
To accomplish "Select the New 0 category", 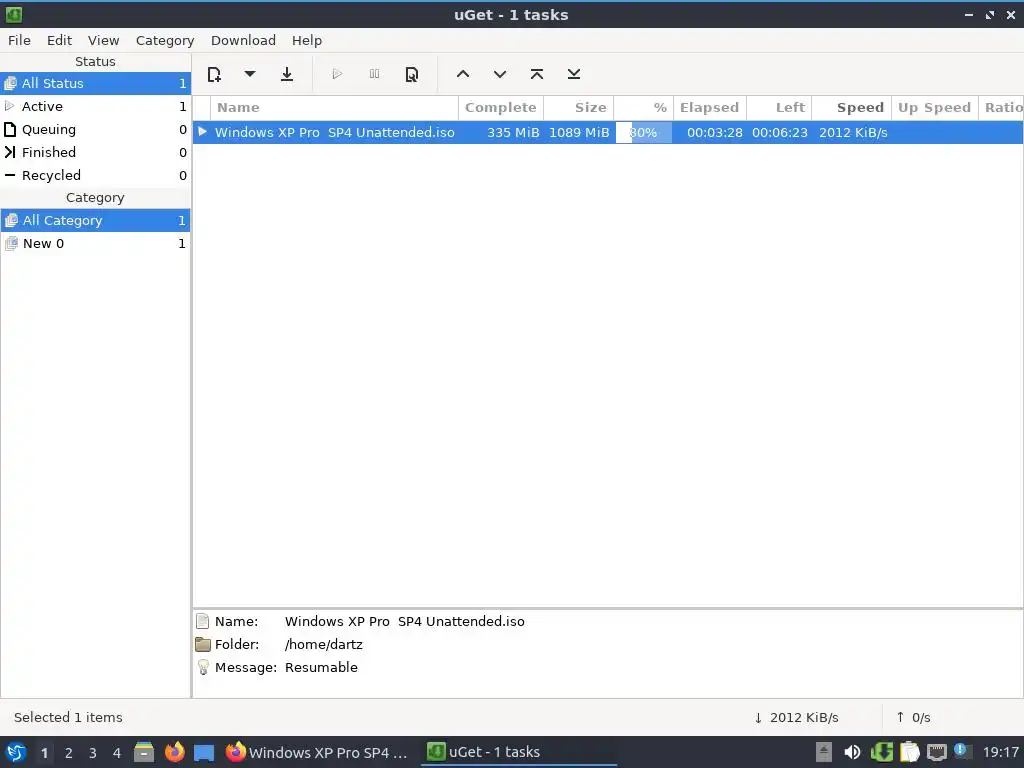I will [x=95, y=244].
